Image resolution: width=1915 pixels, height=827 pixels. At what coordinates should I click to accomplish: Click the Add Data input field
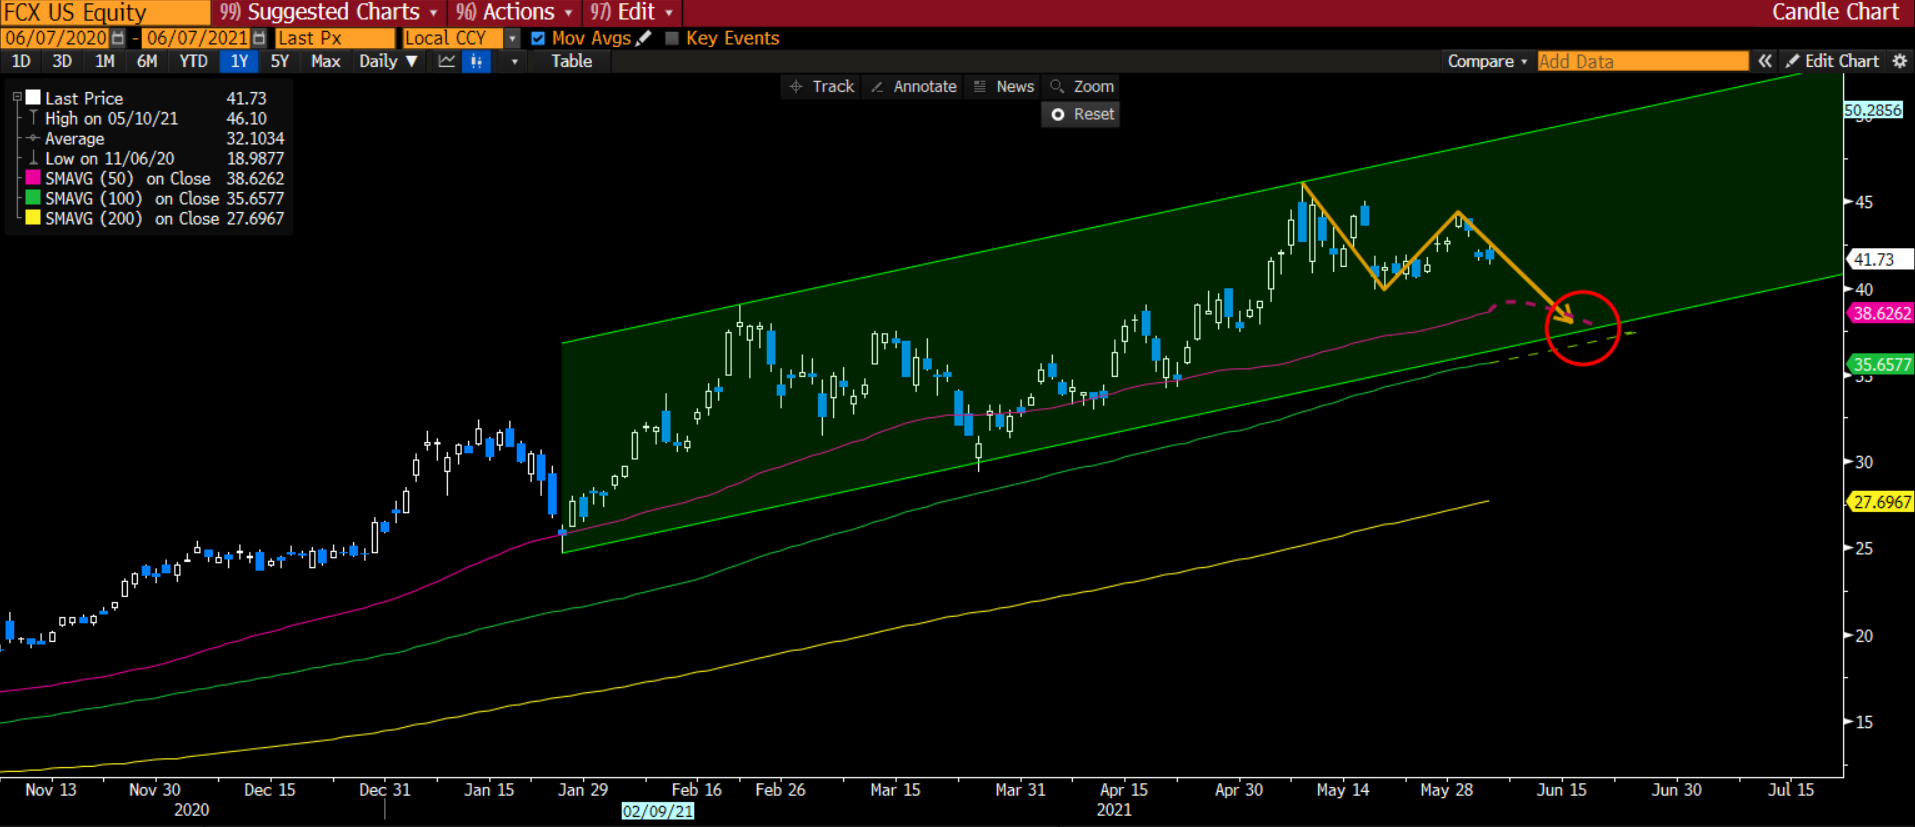[1642, 61]
